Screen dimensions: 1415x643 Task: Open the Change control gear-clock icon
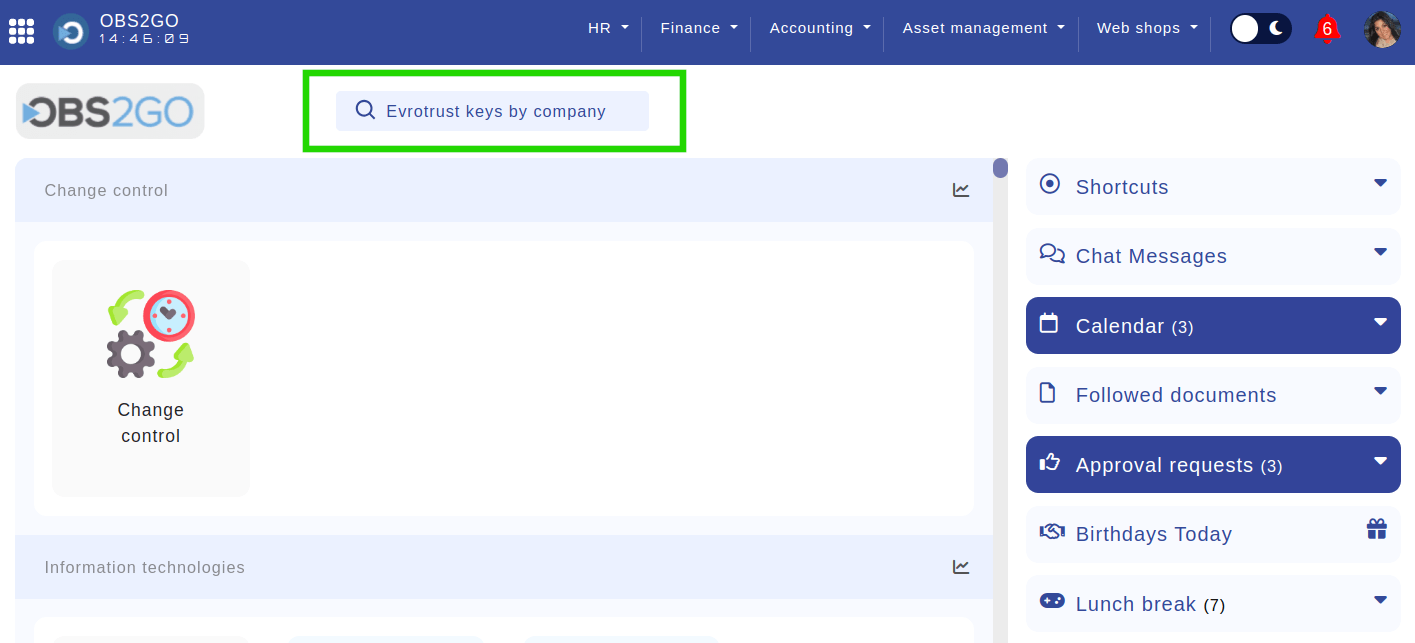pyautogui.click(x=151, y=334)
